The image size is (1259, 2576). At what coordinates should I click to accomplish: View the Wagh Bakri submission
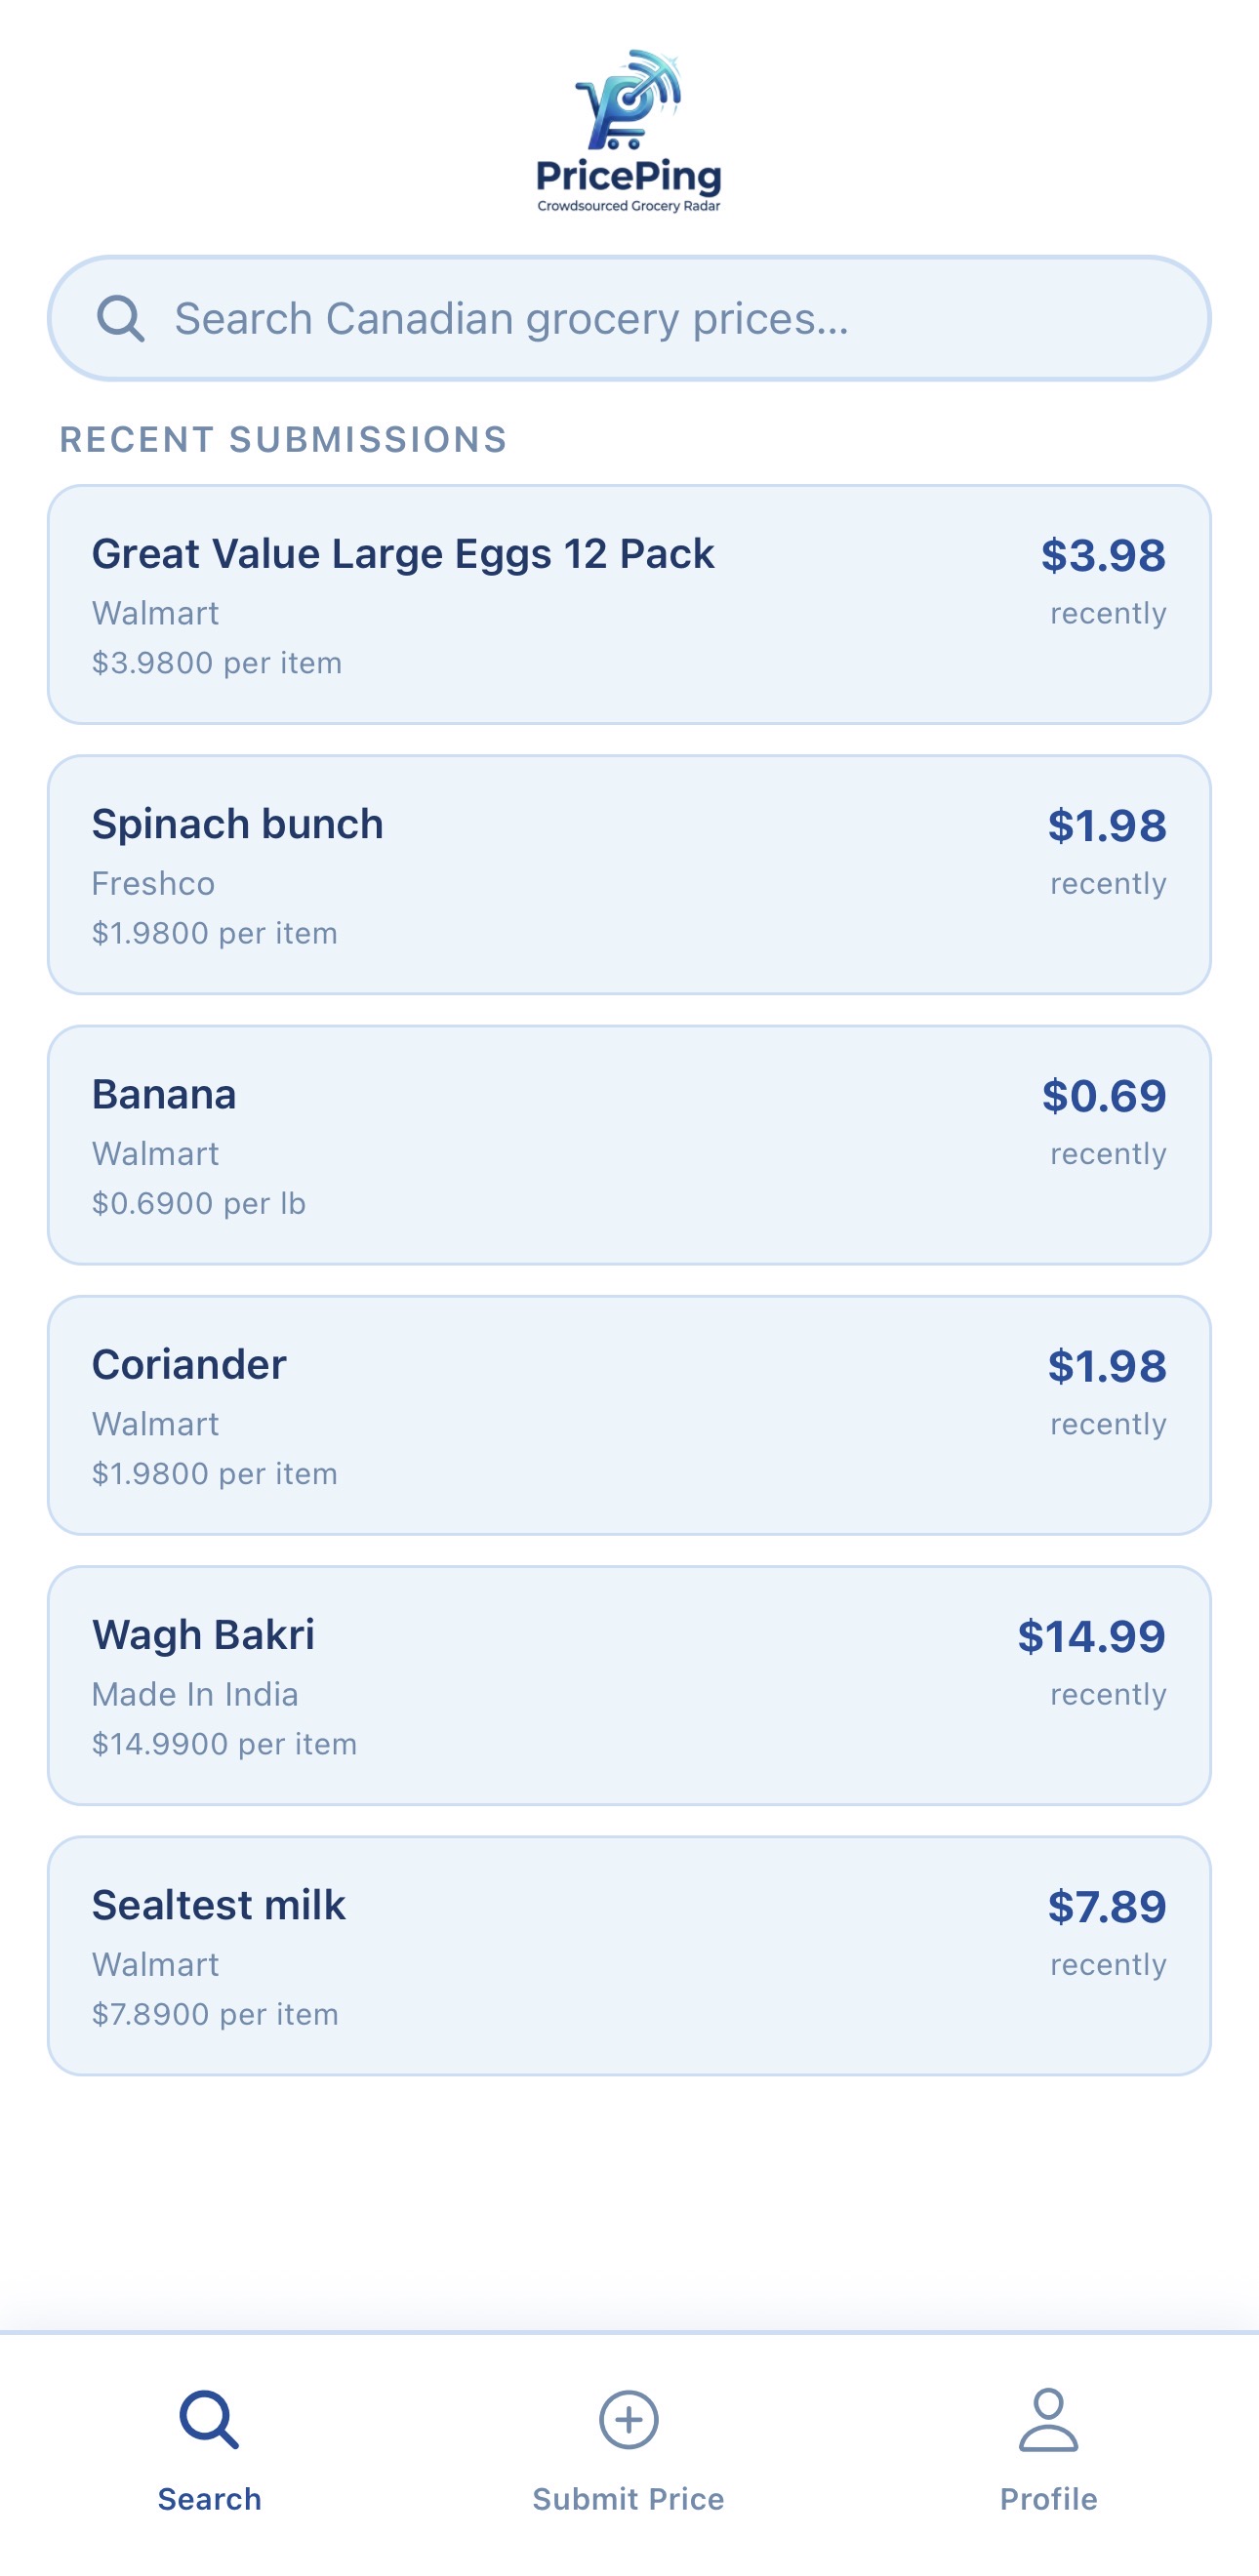[x=629, y=1686]
